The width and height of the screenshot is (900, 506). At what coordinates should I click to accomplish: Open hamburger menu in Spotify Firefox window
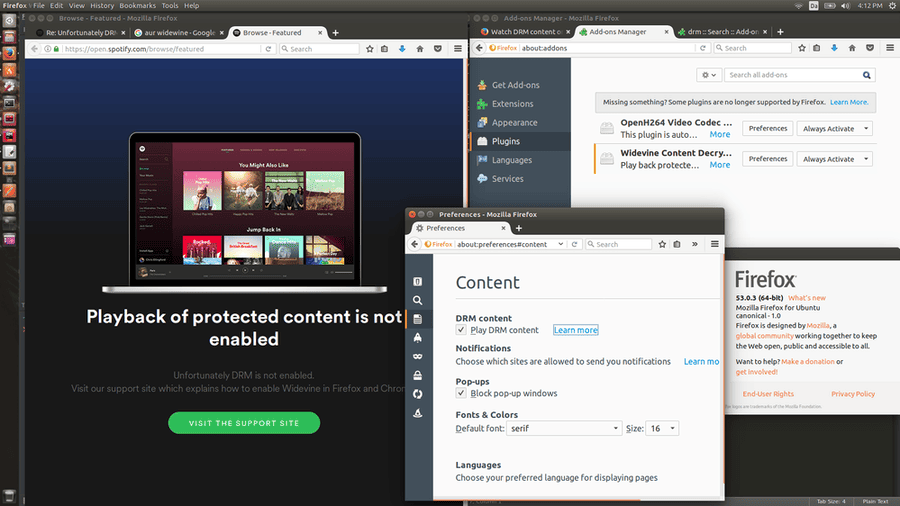pos(457,49)
